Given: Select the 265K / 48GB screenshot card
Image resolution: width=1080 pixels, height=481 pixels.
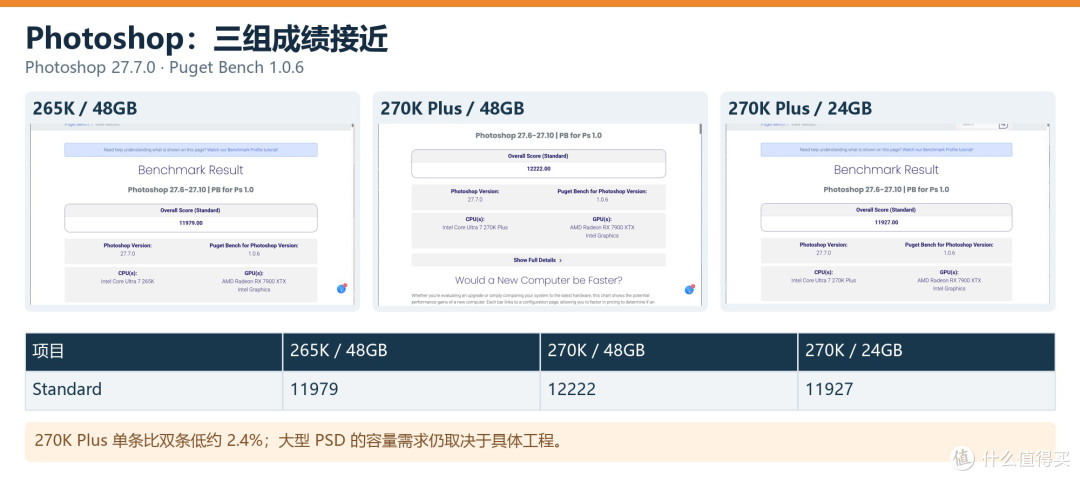Looking at the screenshot, I should [192, 201].
